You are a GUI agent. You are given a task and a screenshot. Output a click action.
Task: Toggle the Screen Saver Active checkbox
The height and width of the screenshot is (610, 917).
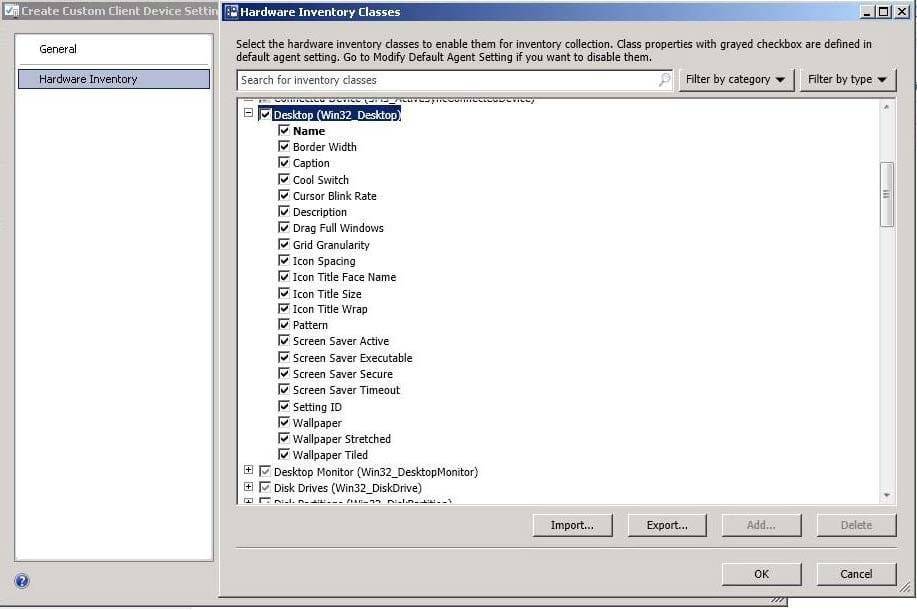284,342
